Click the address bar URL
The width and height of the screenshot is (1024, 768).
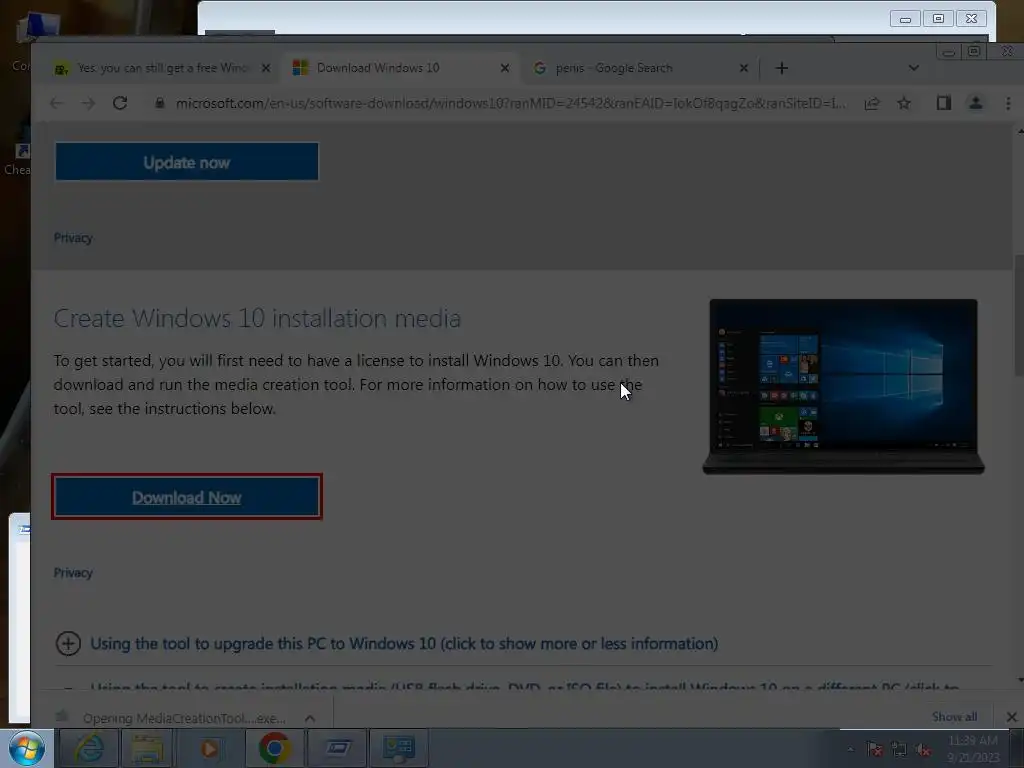point(511,103)
